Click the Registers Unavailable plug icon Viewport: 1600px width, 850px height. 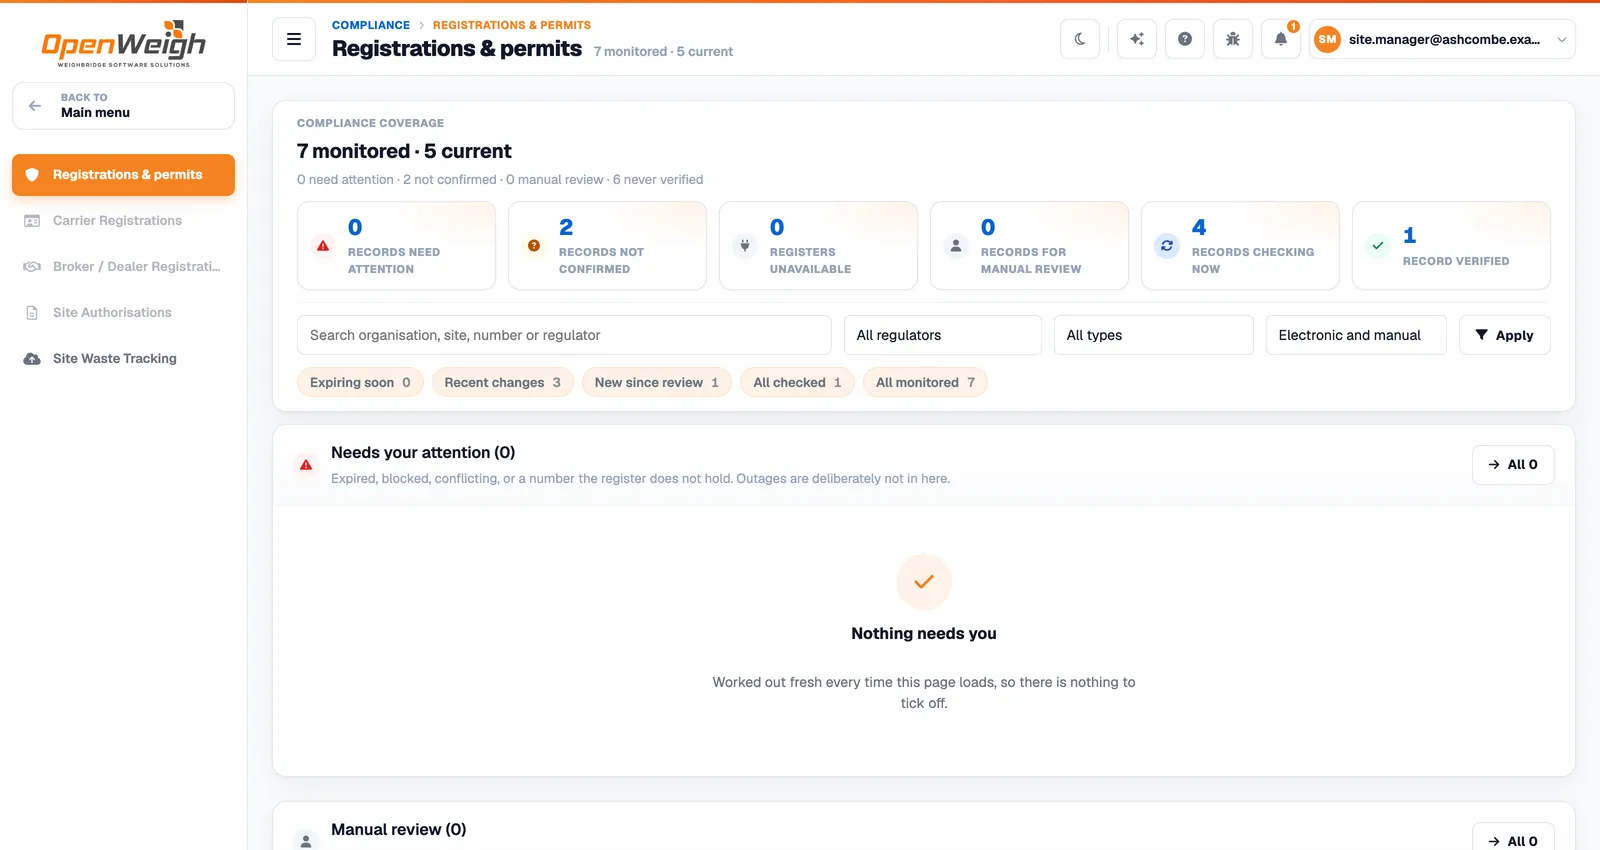745,246
